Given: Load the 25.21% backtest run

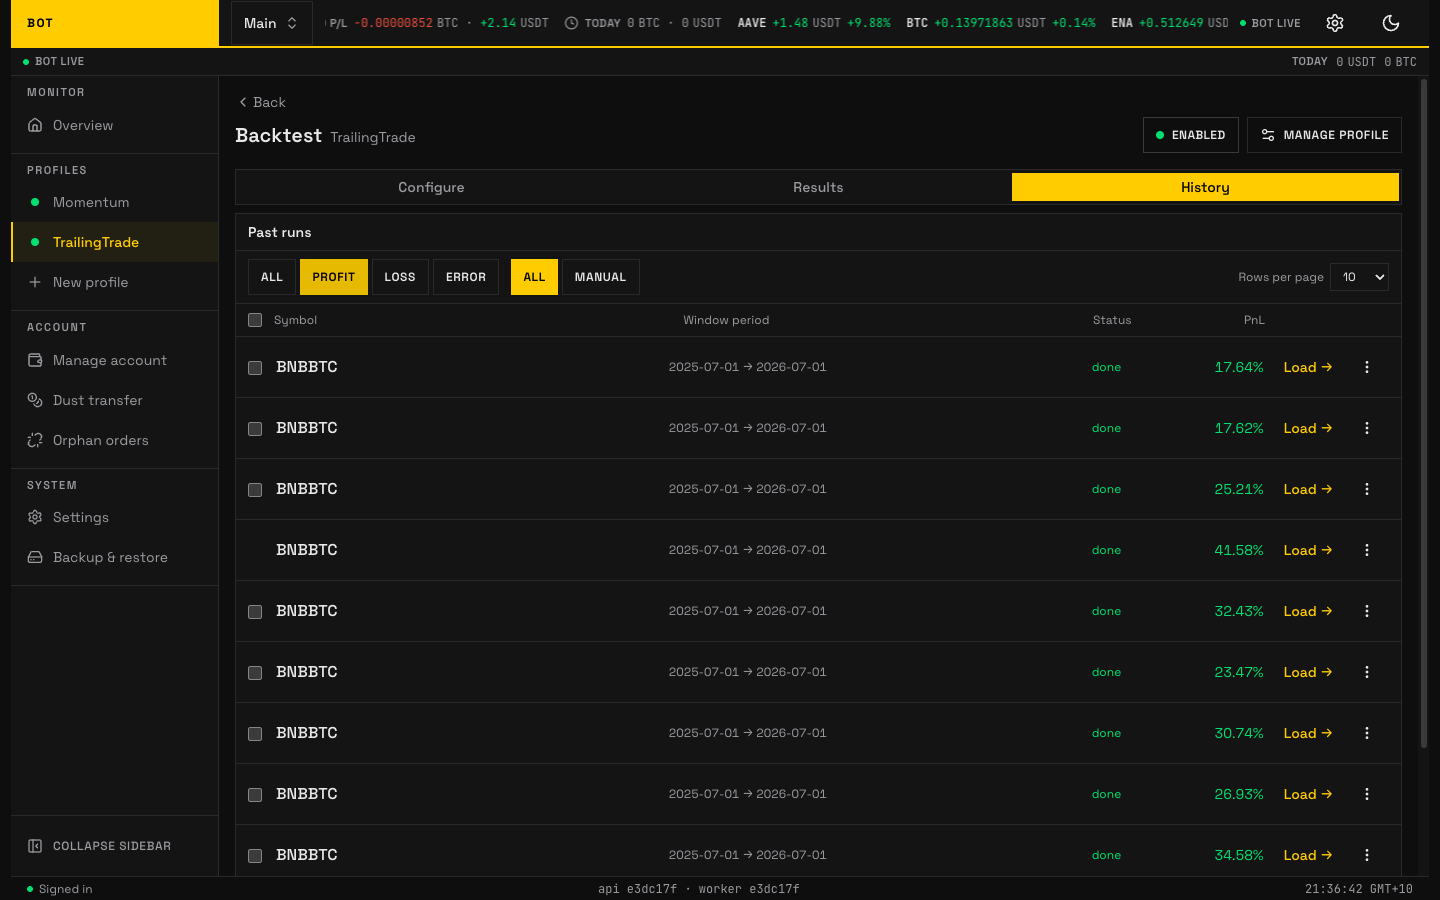Looking at the screenshot, I should [1308, 489].
